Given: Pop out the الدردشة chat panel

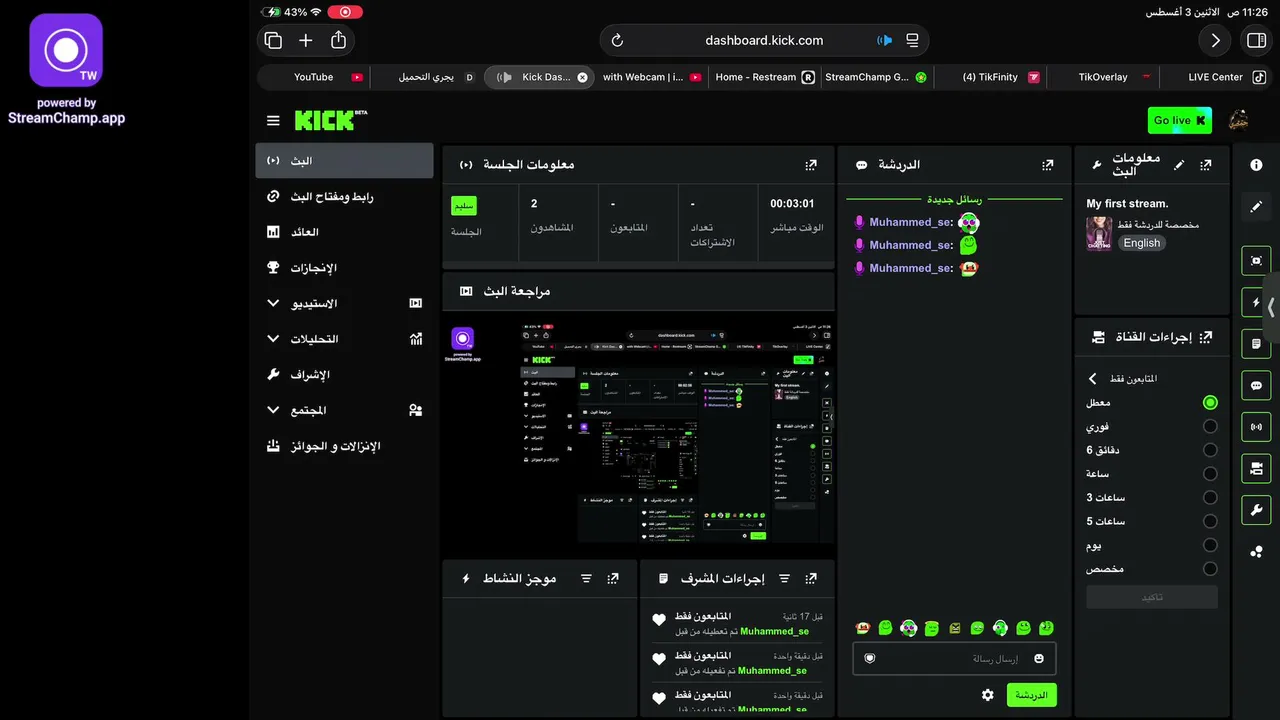Looking at the screenshot, I should 1047,165.
